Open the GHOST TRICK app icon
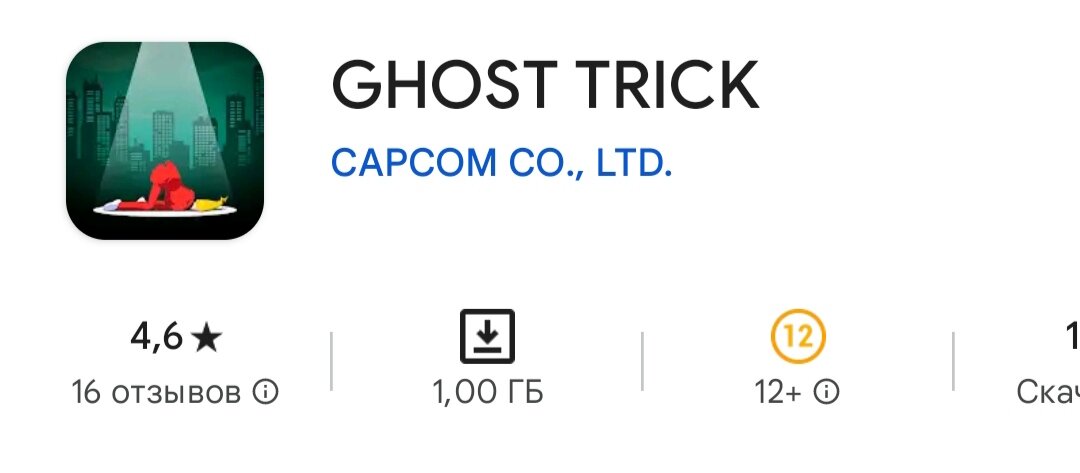This screenshot has height=473, width=1080. click(x=165, y=140)
